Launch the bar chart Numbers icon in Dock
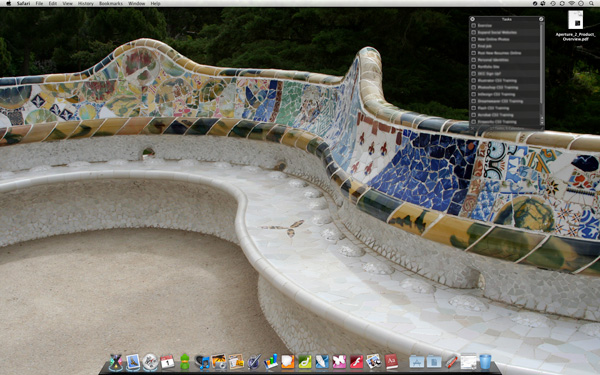The height and width of the screenshot is (375, 600). [x=271, y=362]
